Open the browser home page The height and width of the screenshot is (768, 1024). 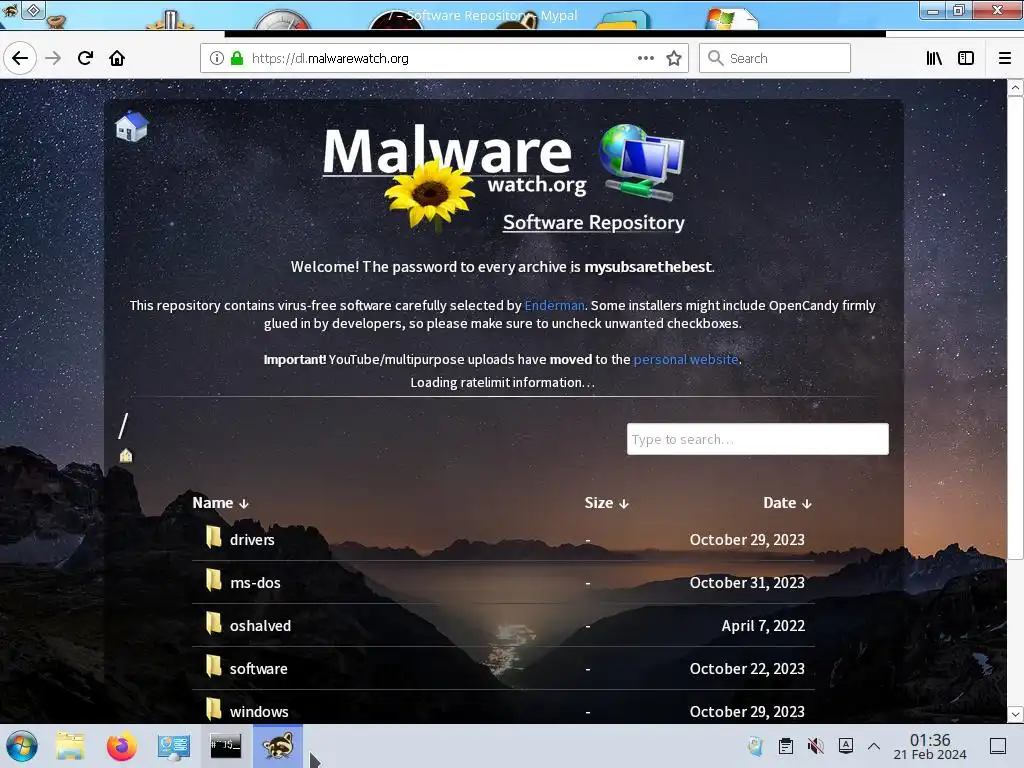[x=117, y=58]
